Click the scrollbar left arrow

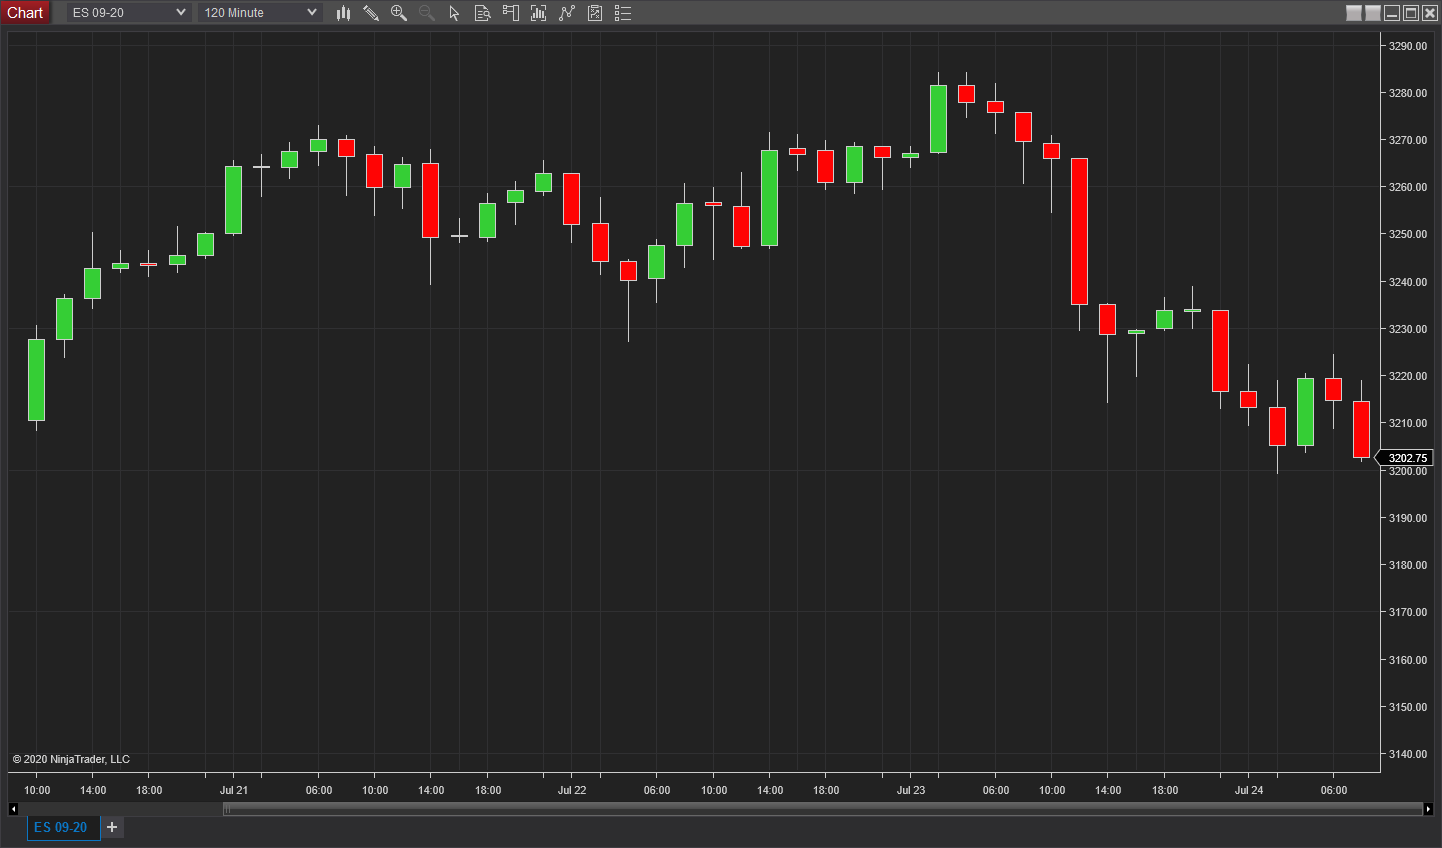point(13,809)
